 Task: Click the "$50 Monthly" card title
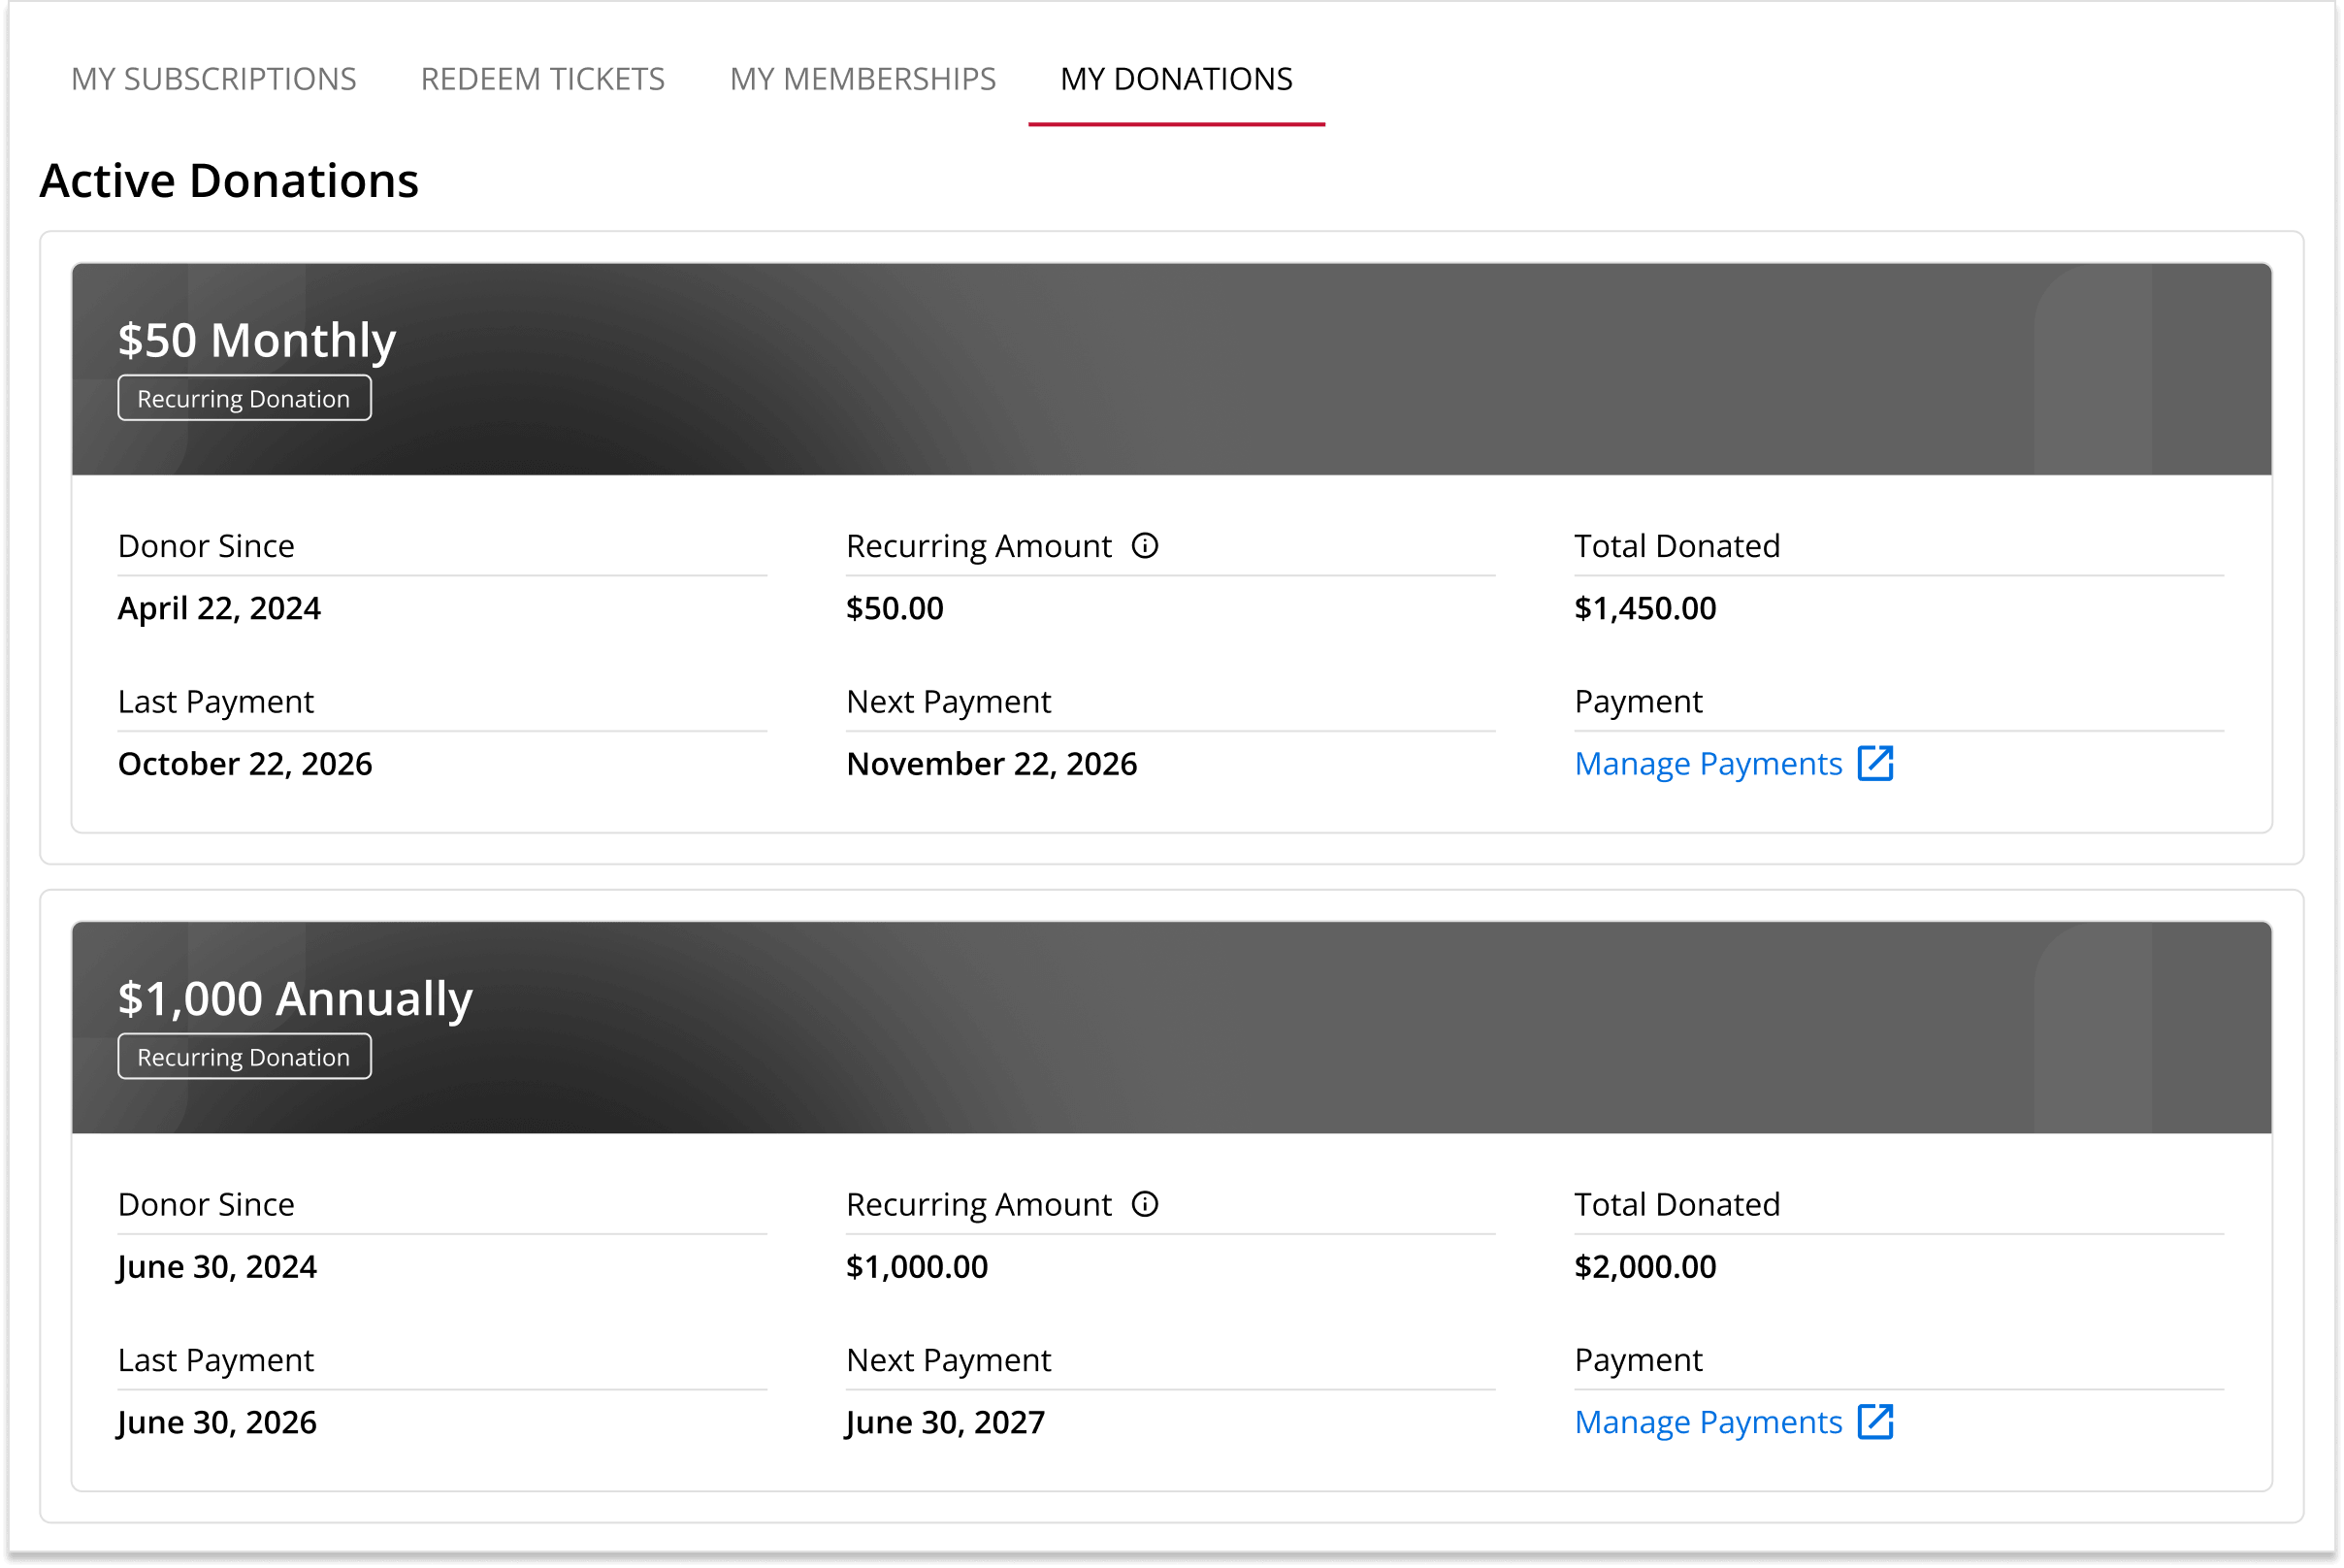pos(257,340)
